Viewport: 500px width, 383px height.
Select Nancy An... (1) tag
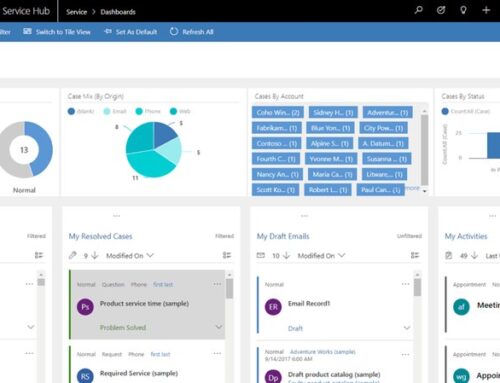coord(277,174)
